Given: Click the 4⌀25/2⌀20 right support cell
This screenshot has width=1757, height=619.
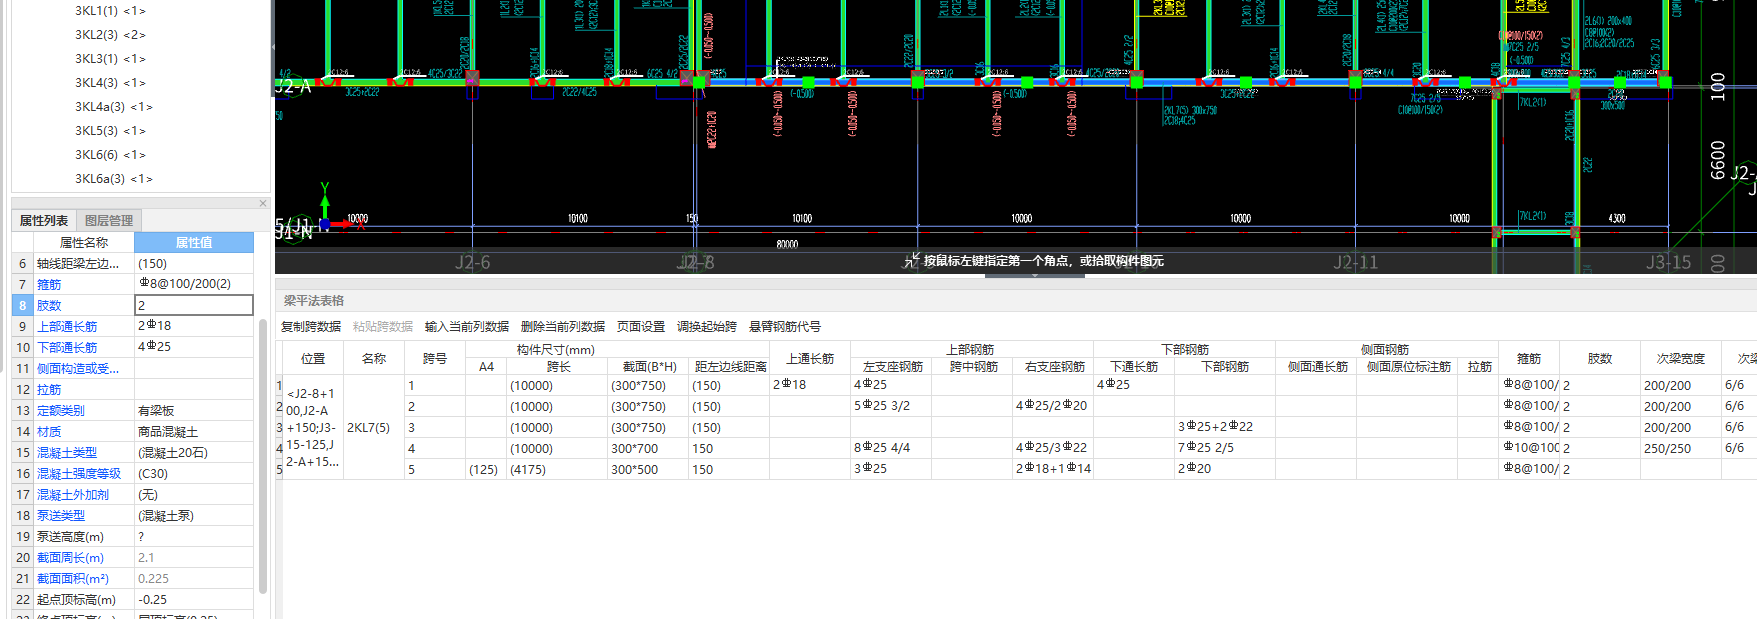Looking at the screenshot, I should pos(1053,406).
